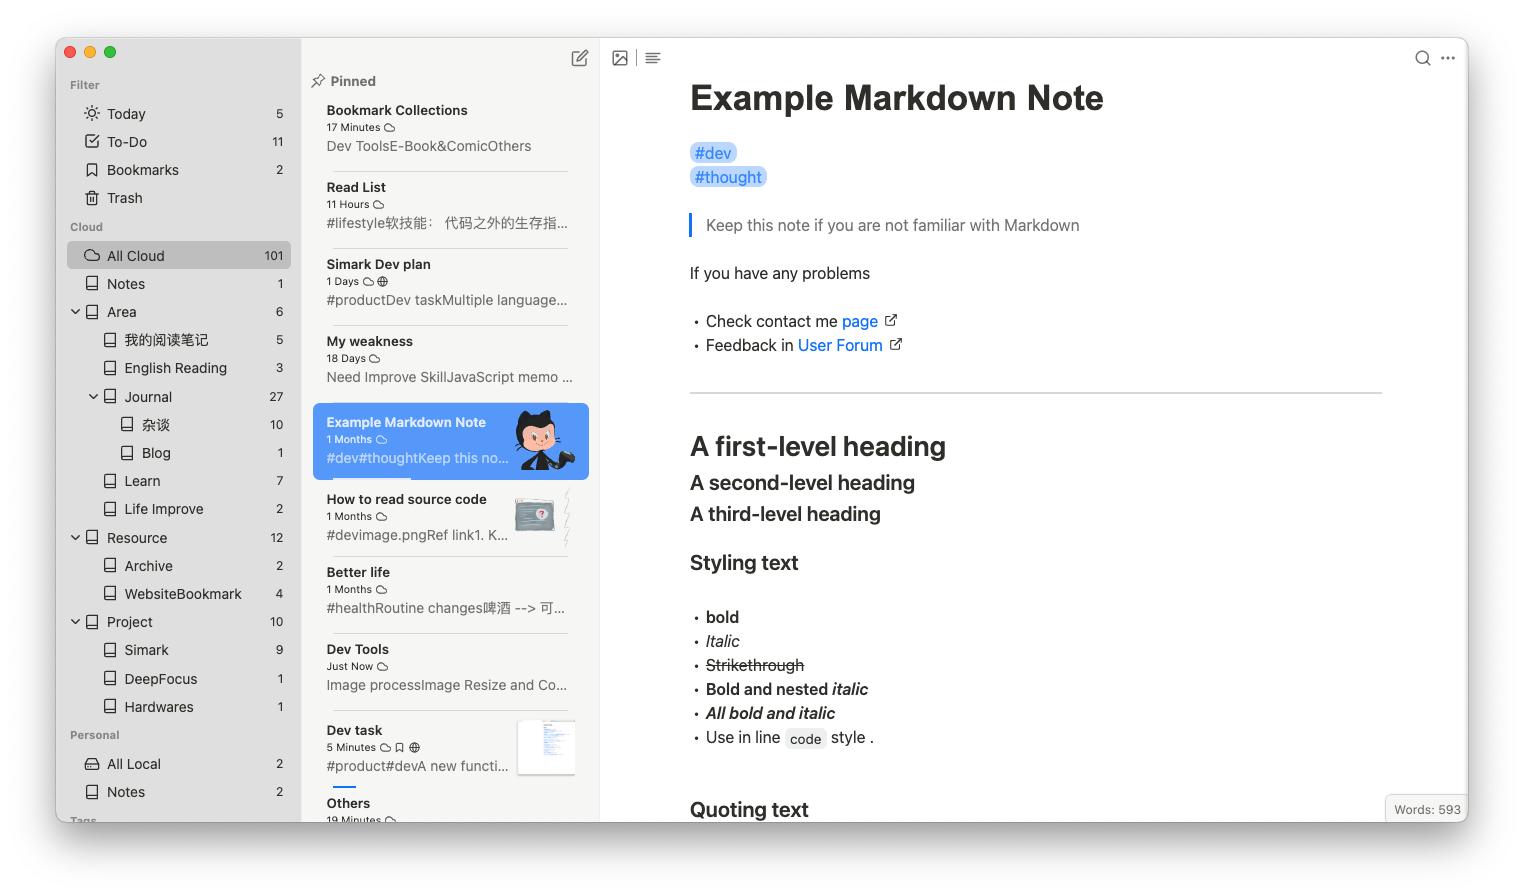This screenshot has width=1524, height=896.
Task: Collapse the Project section chevron
Action: (x=74, y=621)
